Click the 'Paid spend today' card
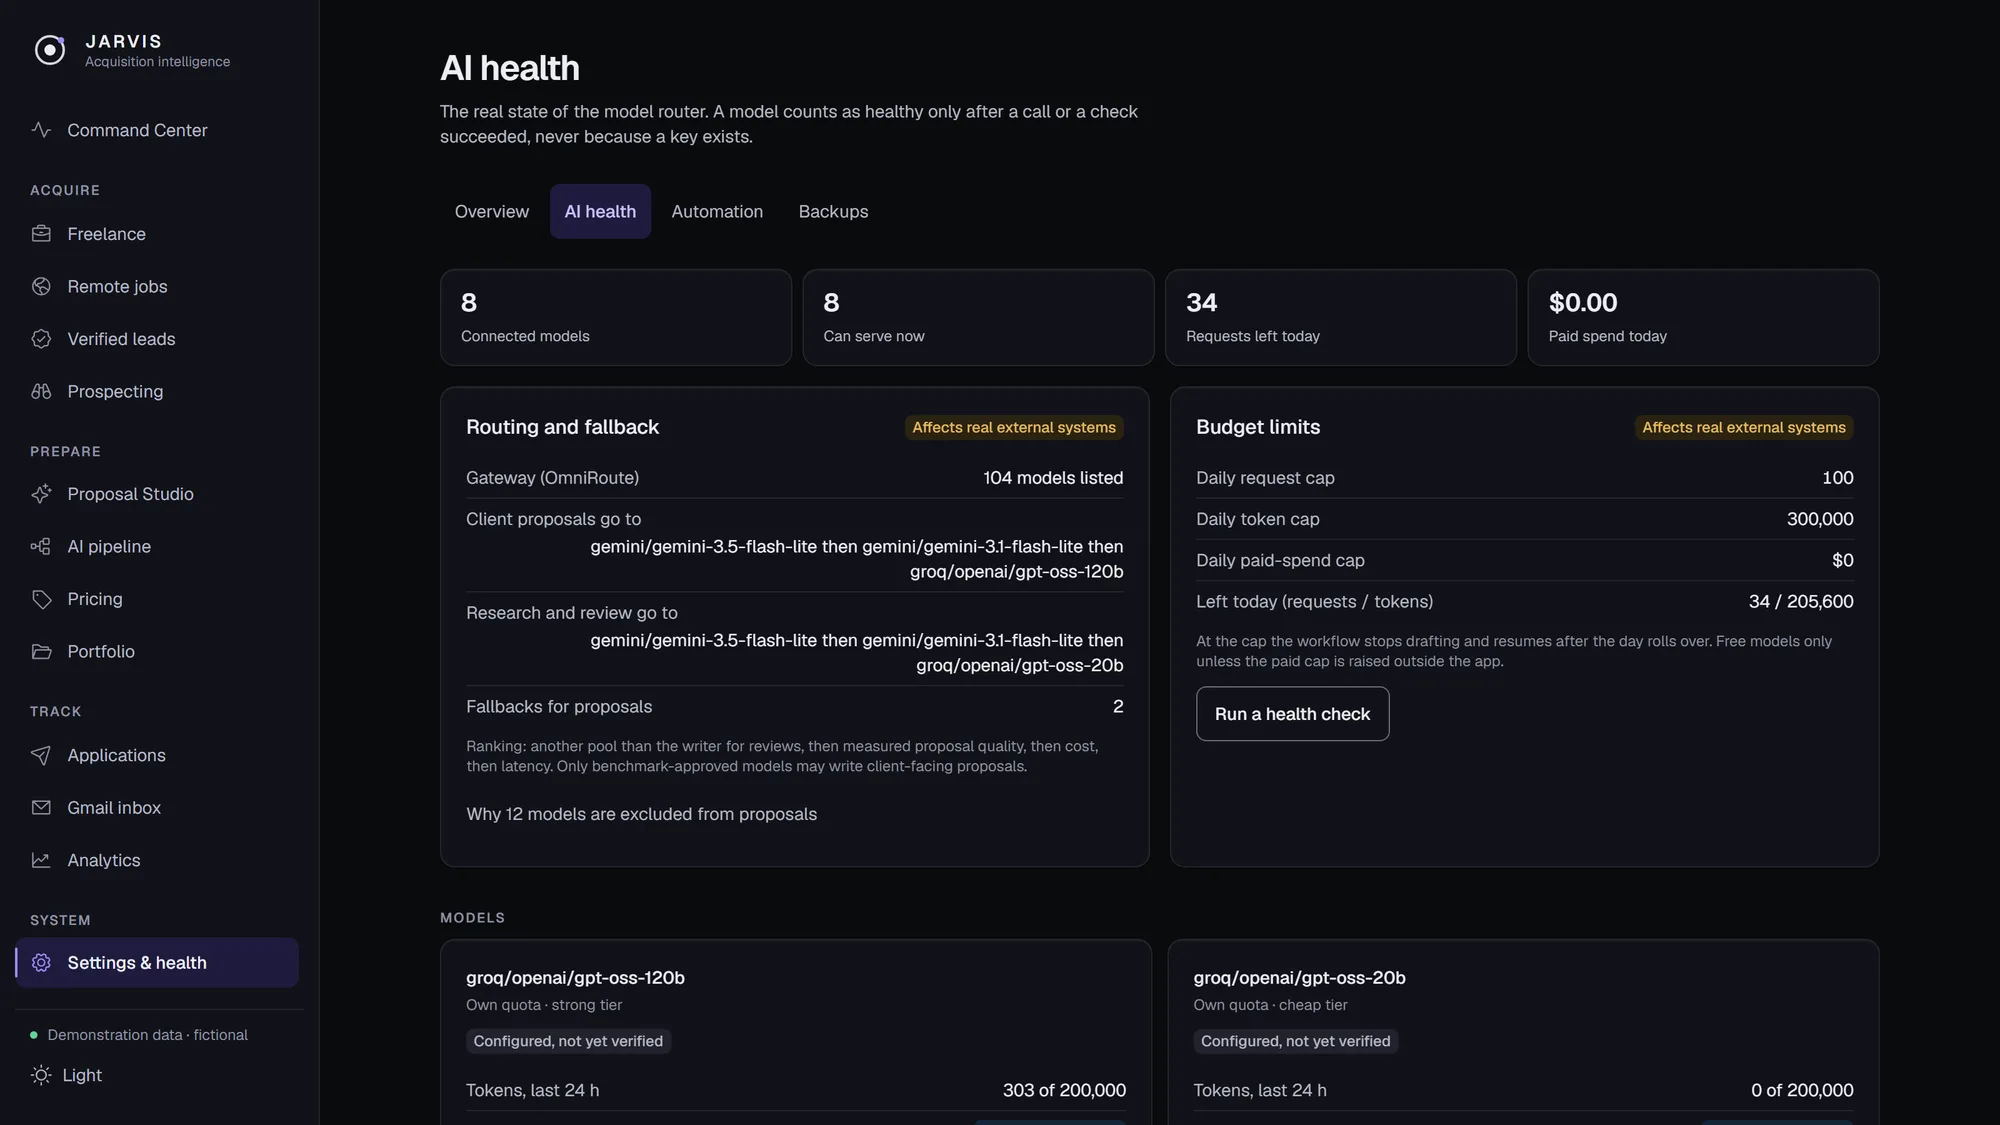 coord(1703,317)
